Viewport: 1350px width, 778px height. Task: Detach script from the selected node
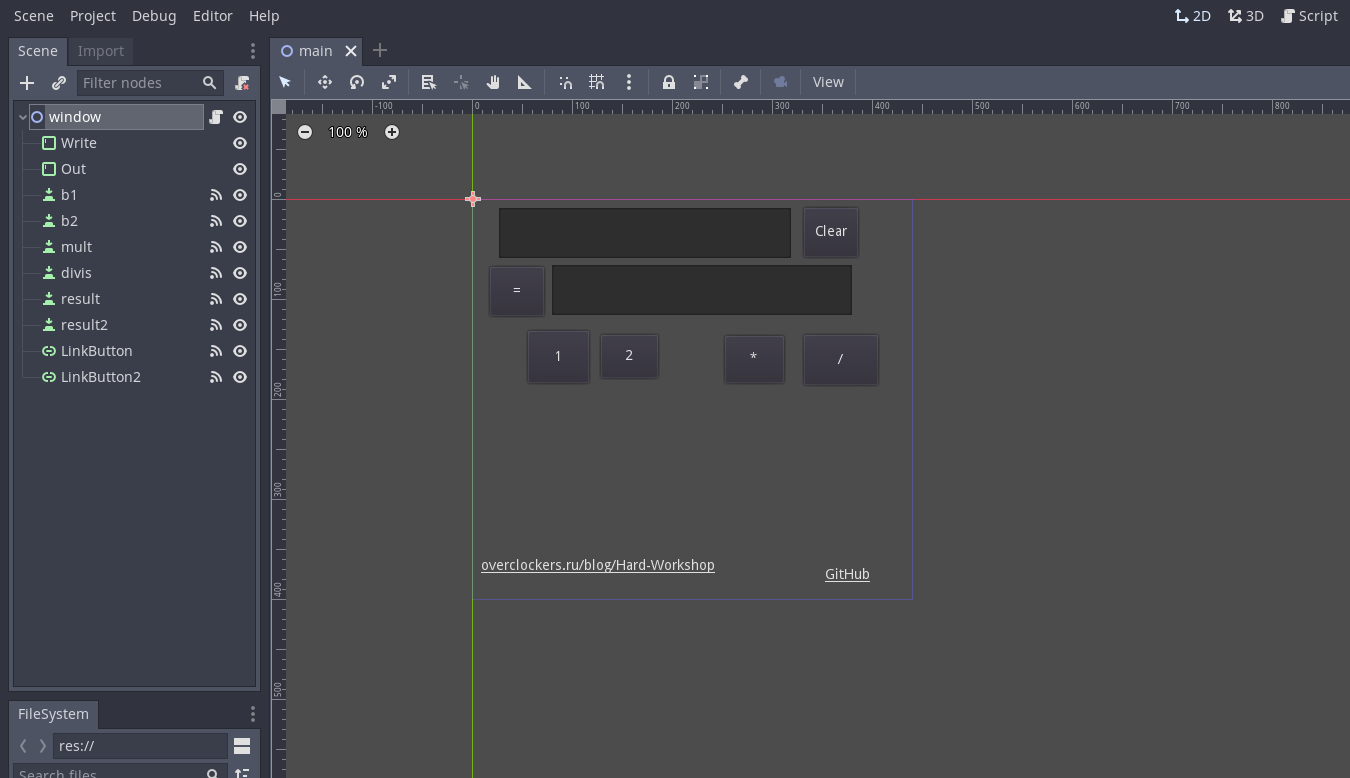click(242, 83)
